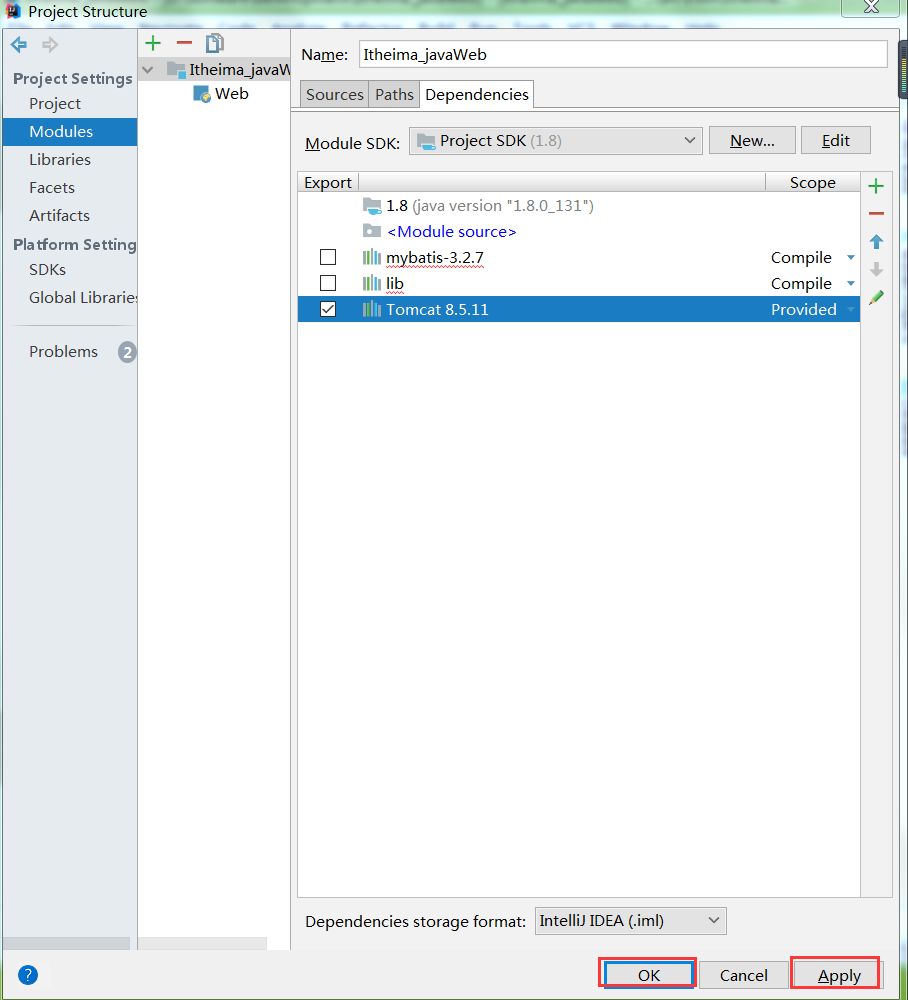Remove selected module with red minus
908x1000 pixels.
[x=184, y=43]
